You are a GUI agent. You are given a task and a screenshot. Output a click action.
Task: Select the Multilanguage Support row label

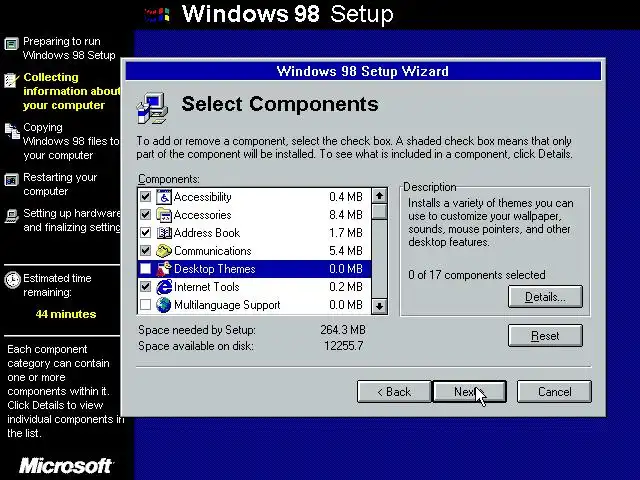point(227,305)
